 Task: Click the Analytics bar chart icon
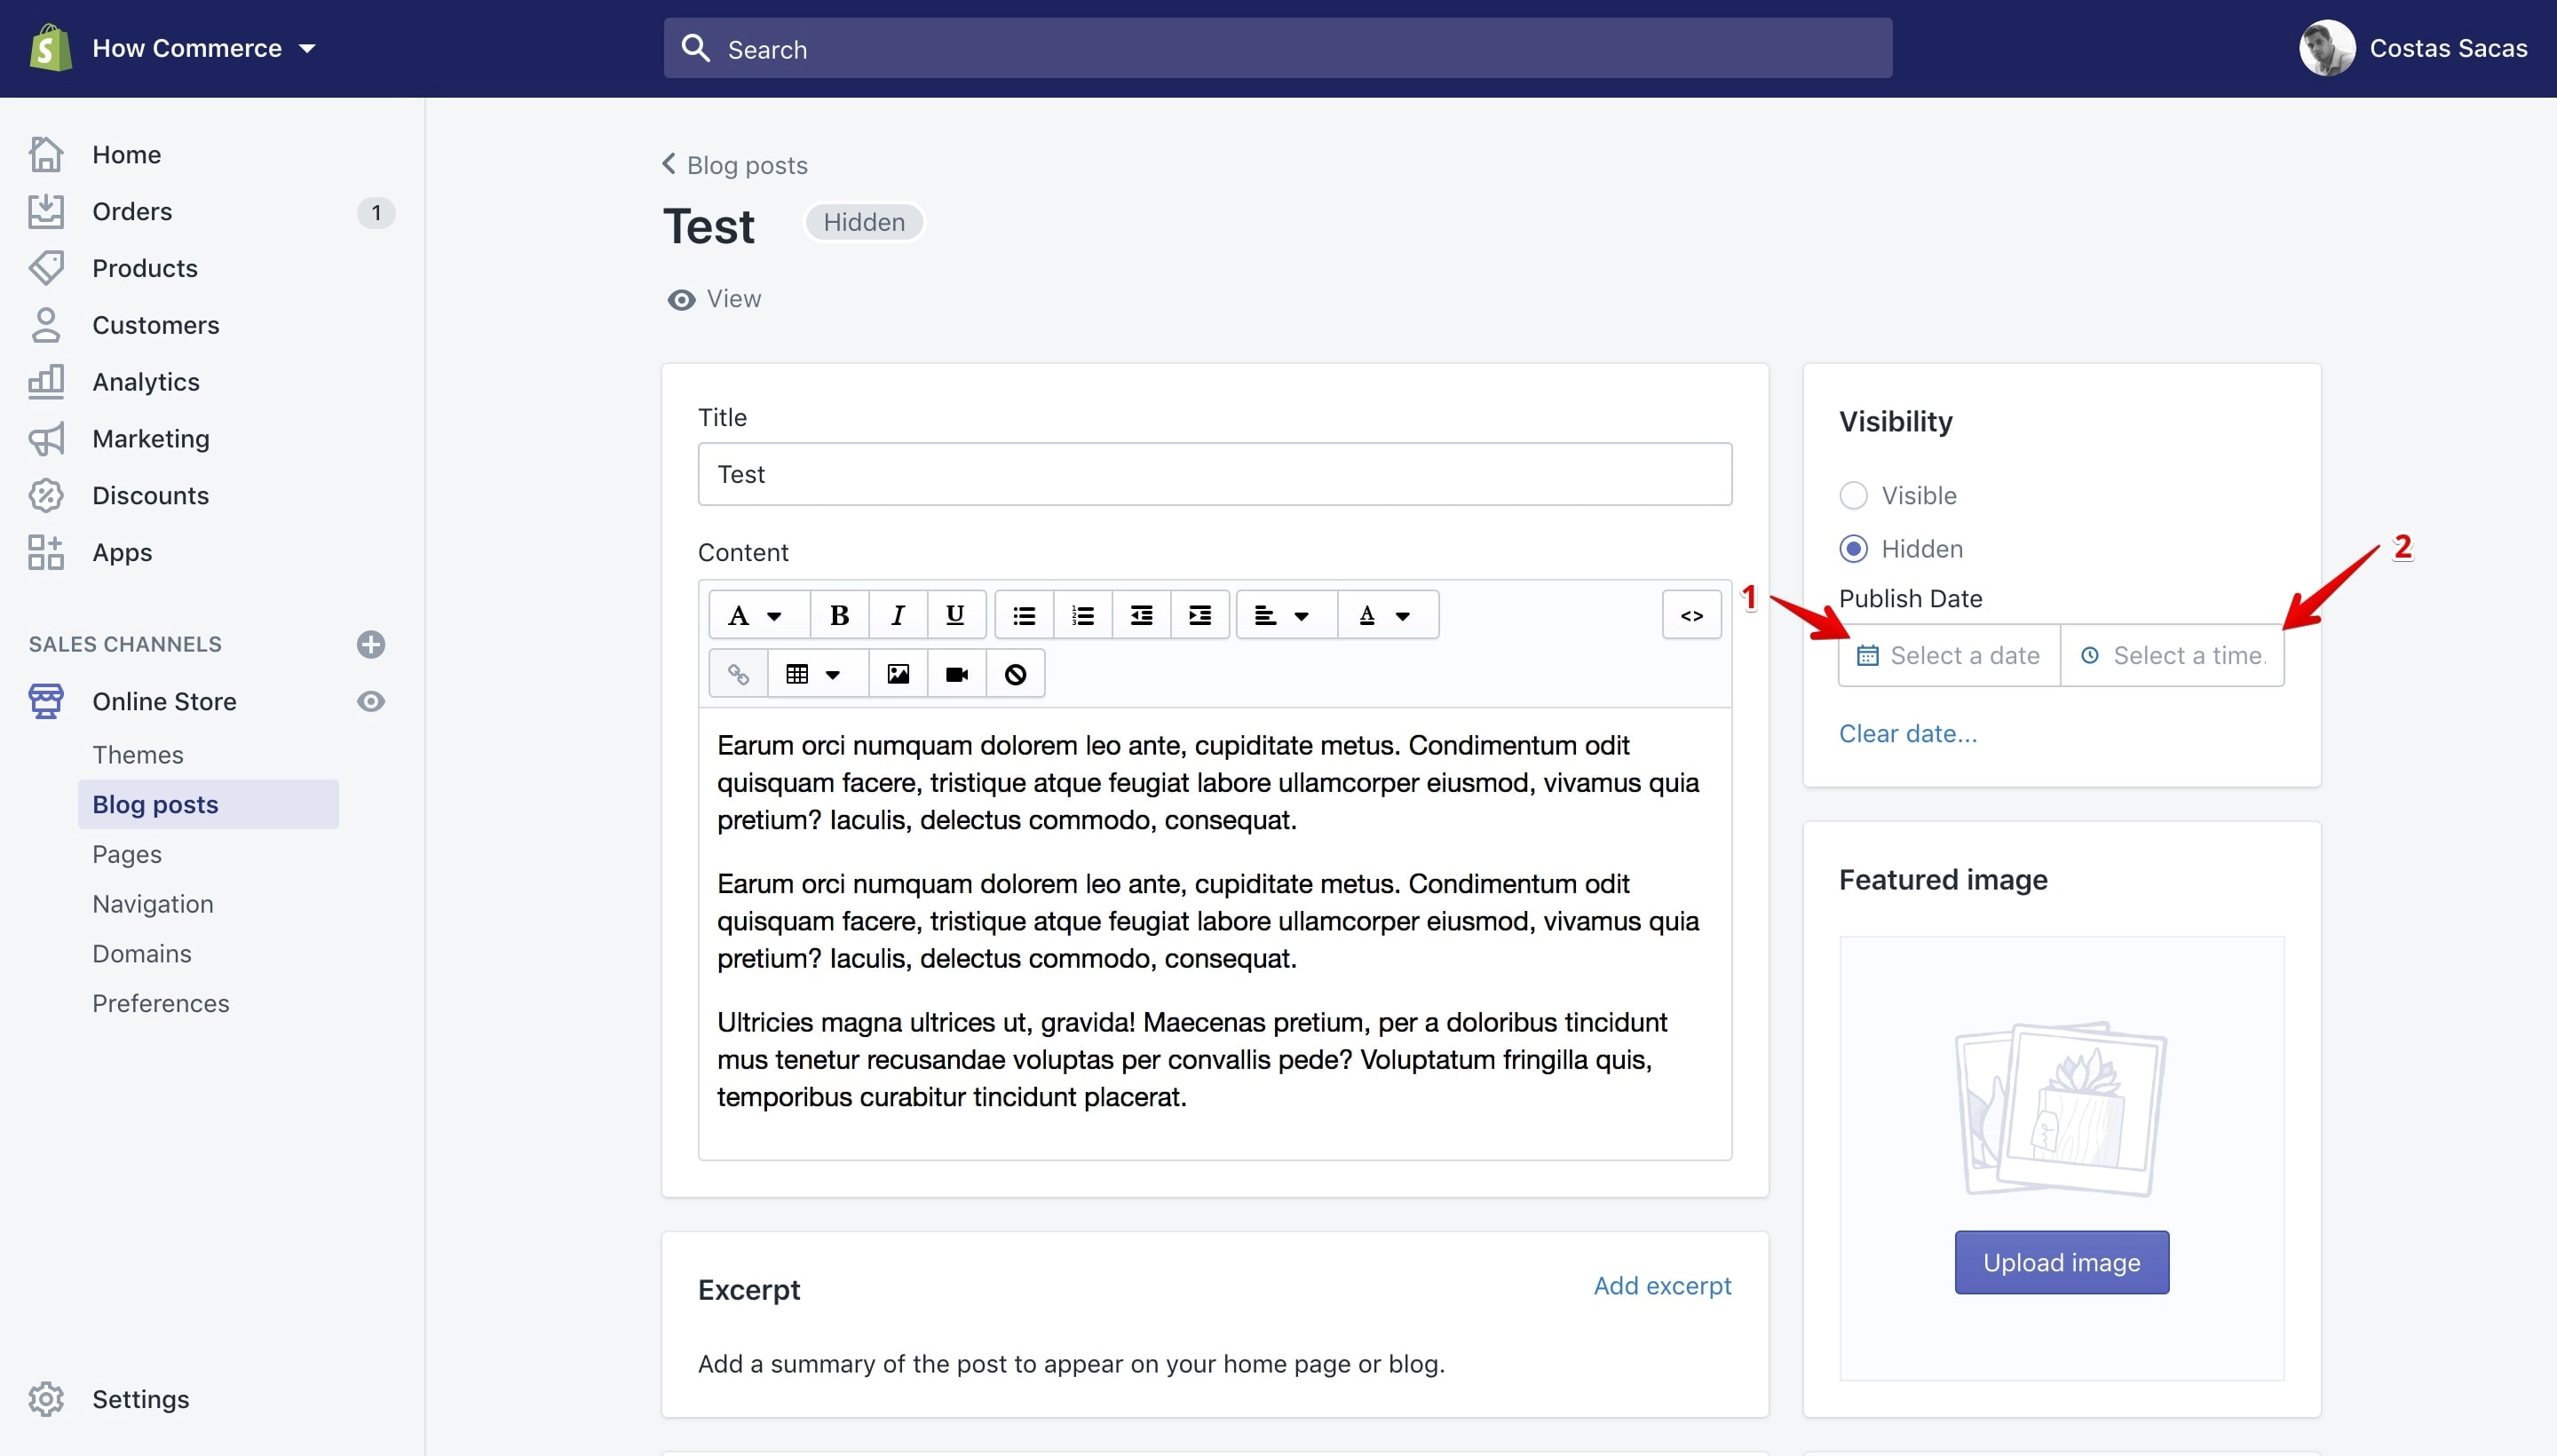point(46,381)
